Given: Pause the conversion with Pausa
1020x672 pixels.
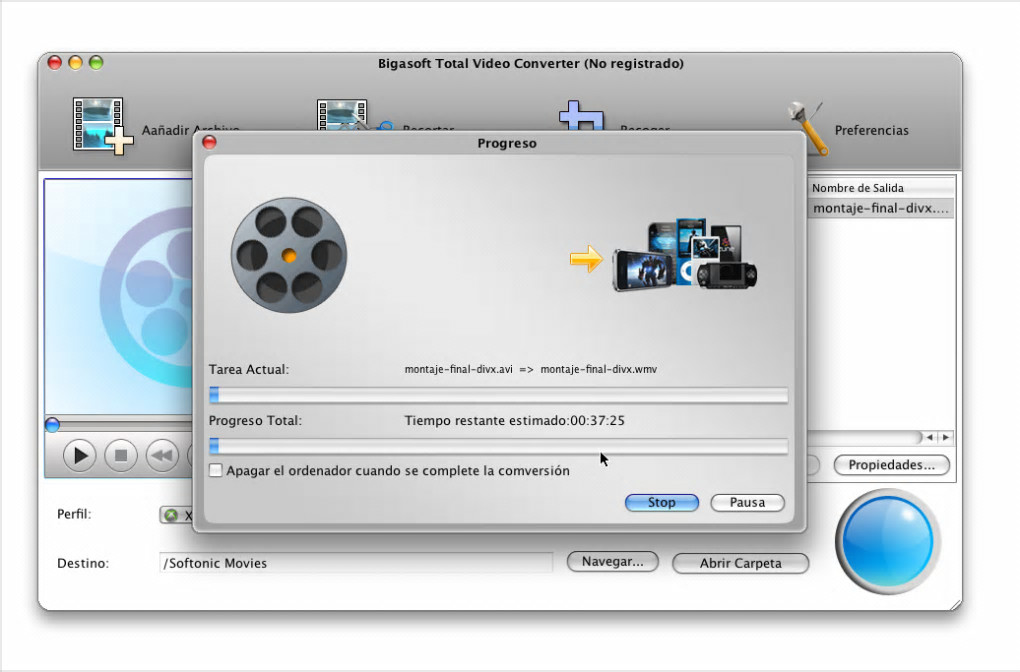Looking at the screenshot, I should click(x=747, y=502).
